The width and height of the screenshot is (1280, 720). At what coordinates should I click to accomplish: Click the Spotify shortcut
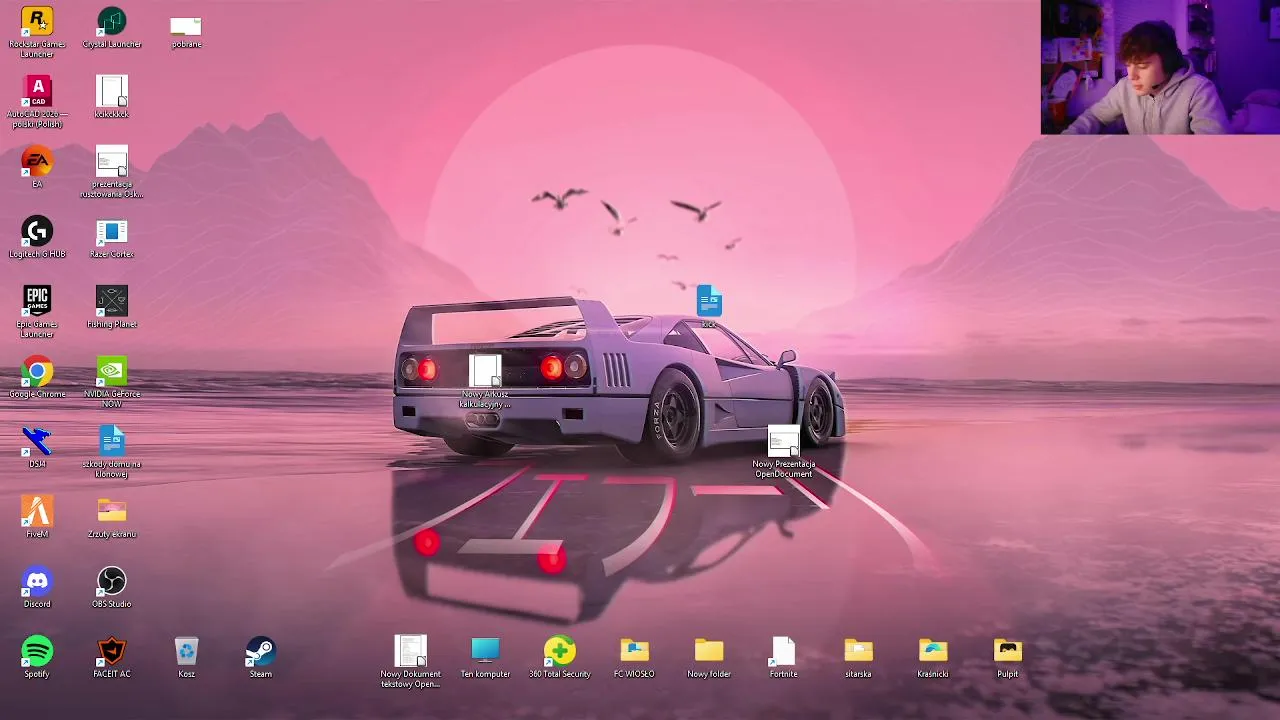pyautogui.click(x=37, y=657)
